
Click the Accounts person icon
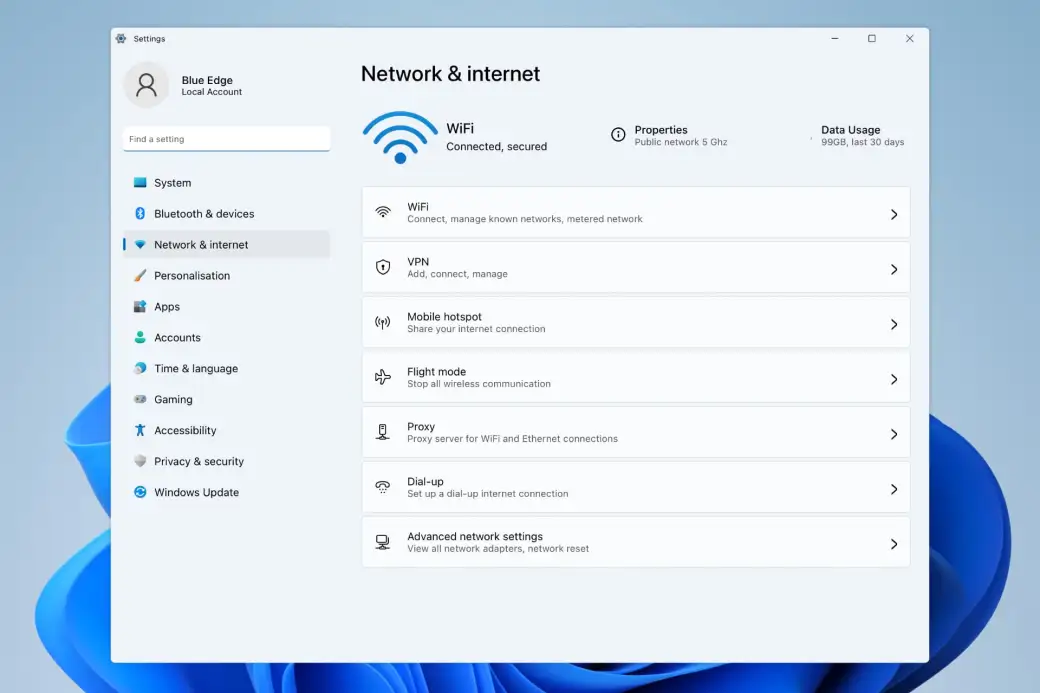click(140, 337)
